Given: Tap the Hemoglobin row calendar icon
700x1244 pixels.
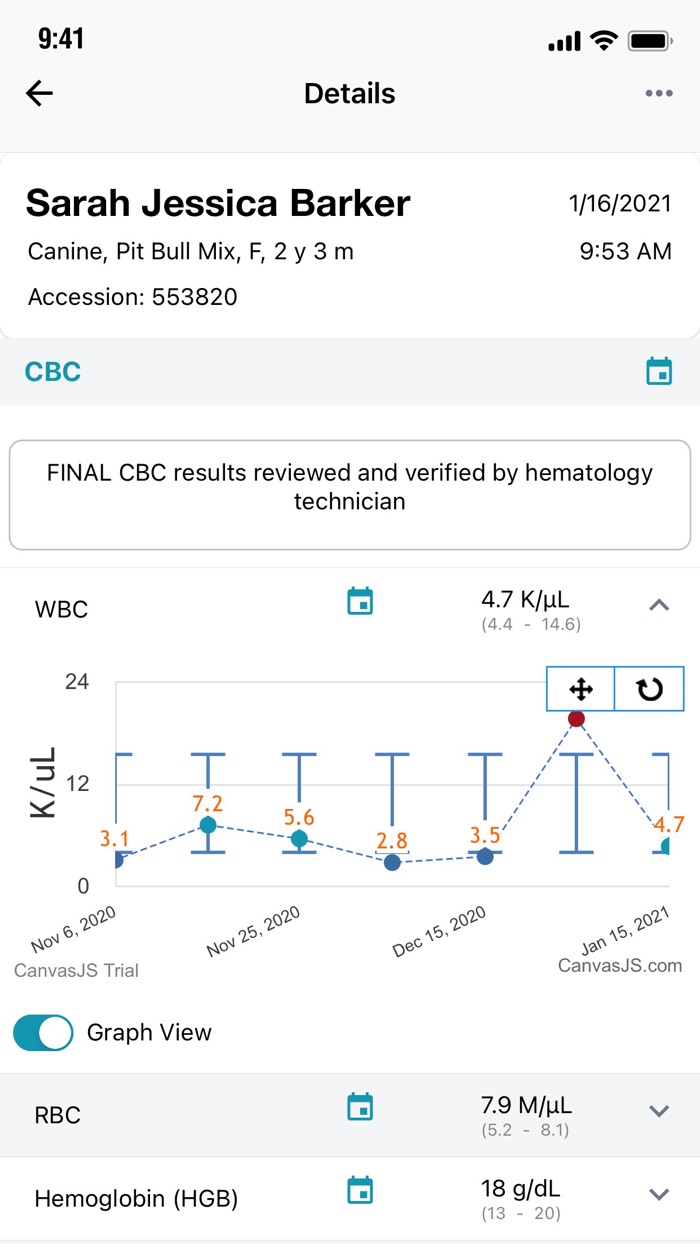Looking at the screenshot, I should 360,1191.
